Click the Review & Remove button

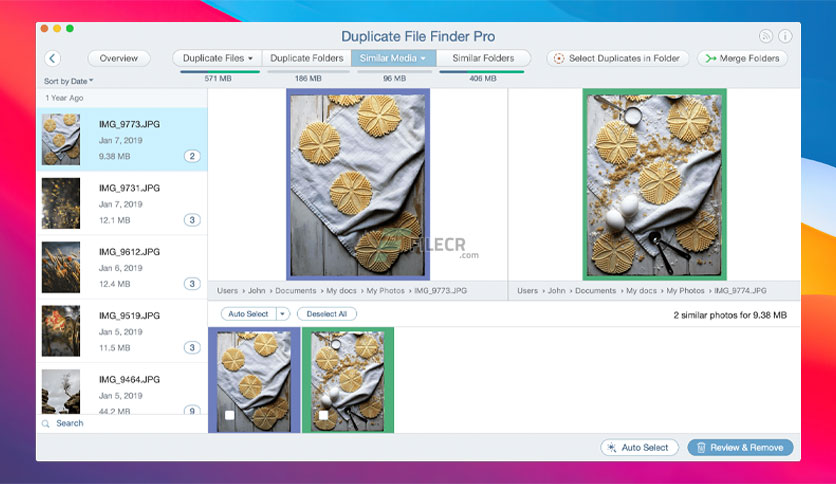[x=740, y=448]
